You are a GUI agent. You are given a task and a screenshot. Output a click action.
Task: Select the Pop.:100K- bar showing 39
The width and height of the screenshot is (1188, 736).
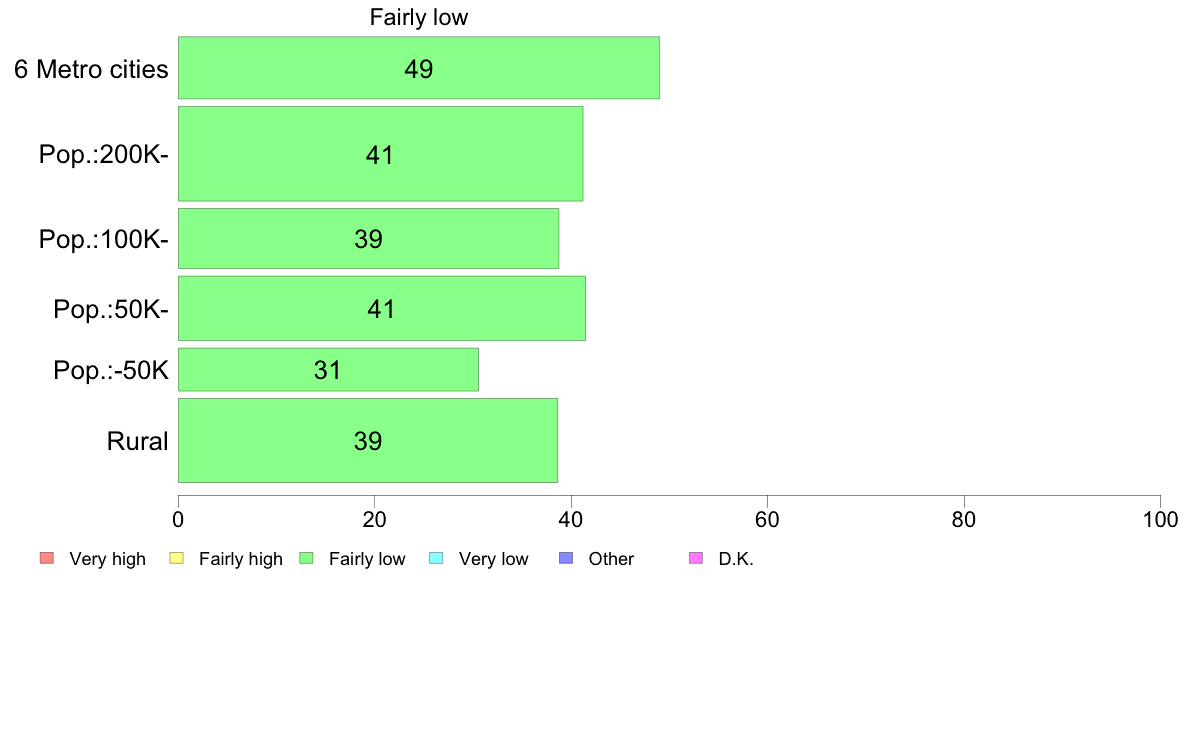[368, 239]
